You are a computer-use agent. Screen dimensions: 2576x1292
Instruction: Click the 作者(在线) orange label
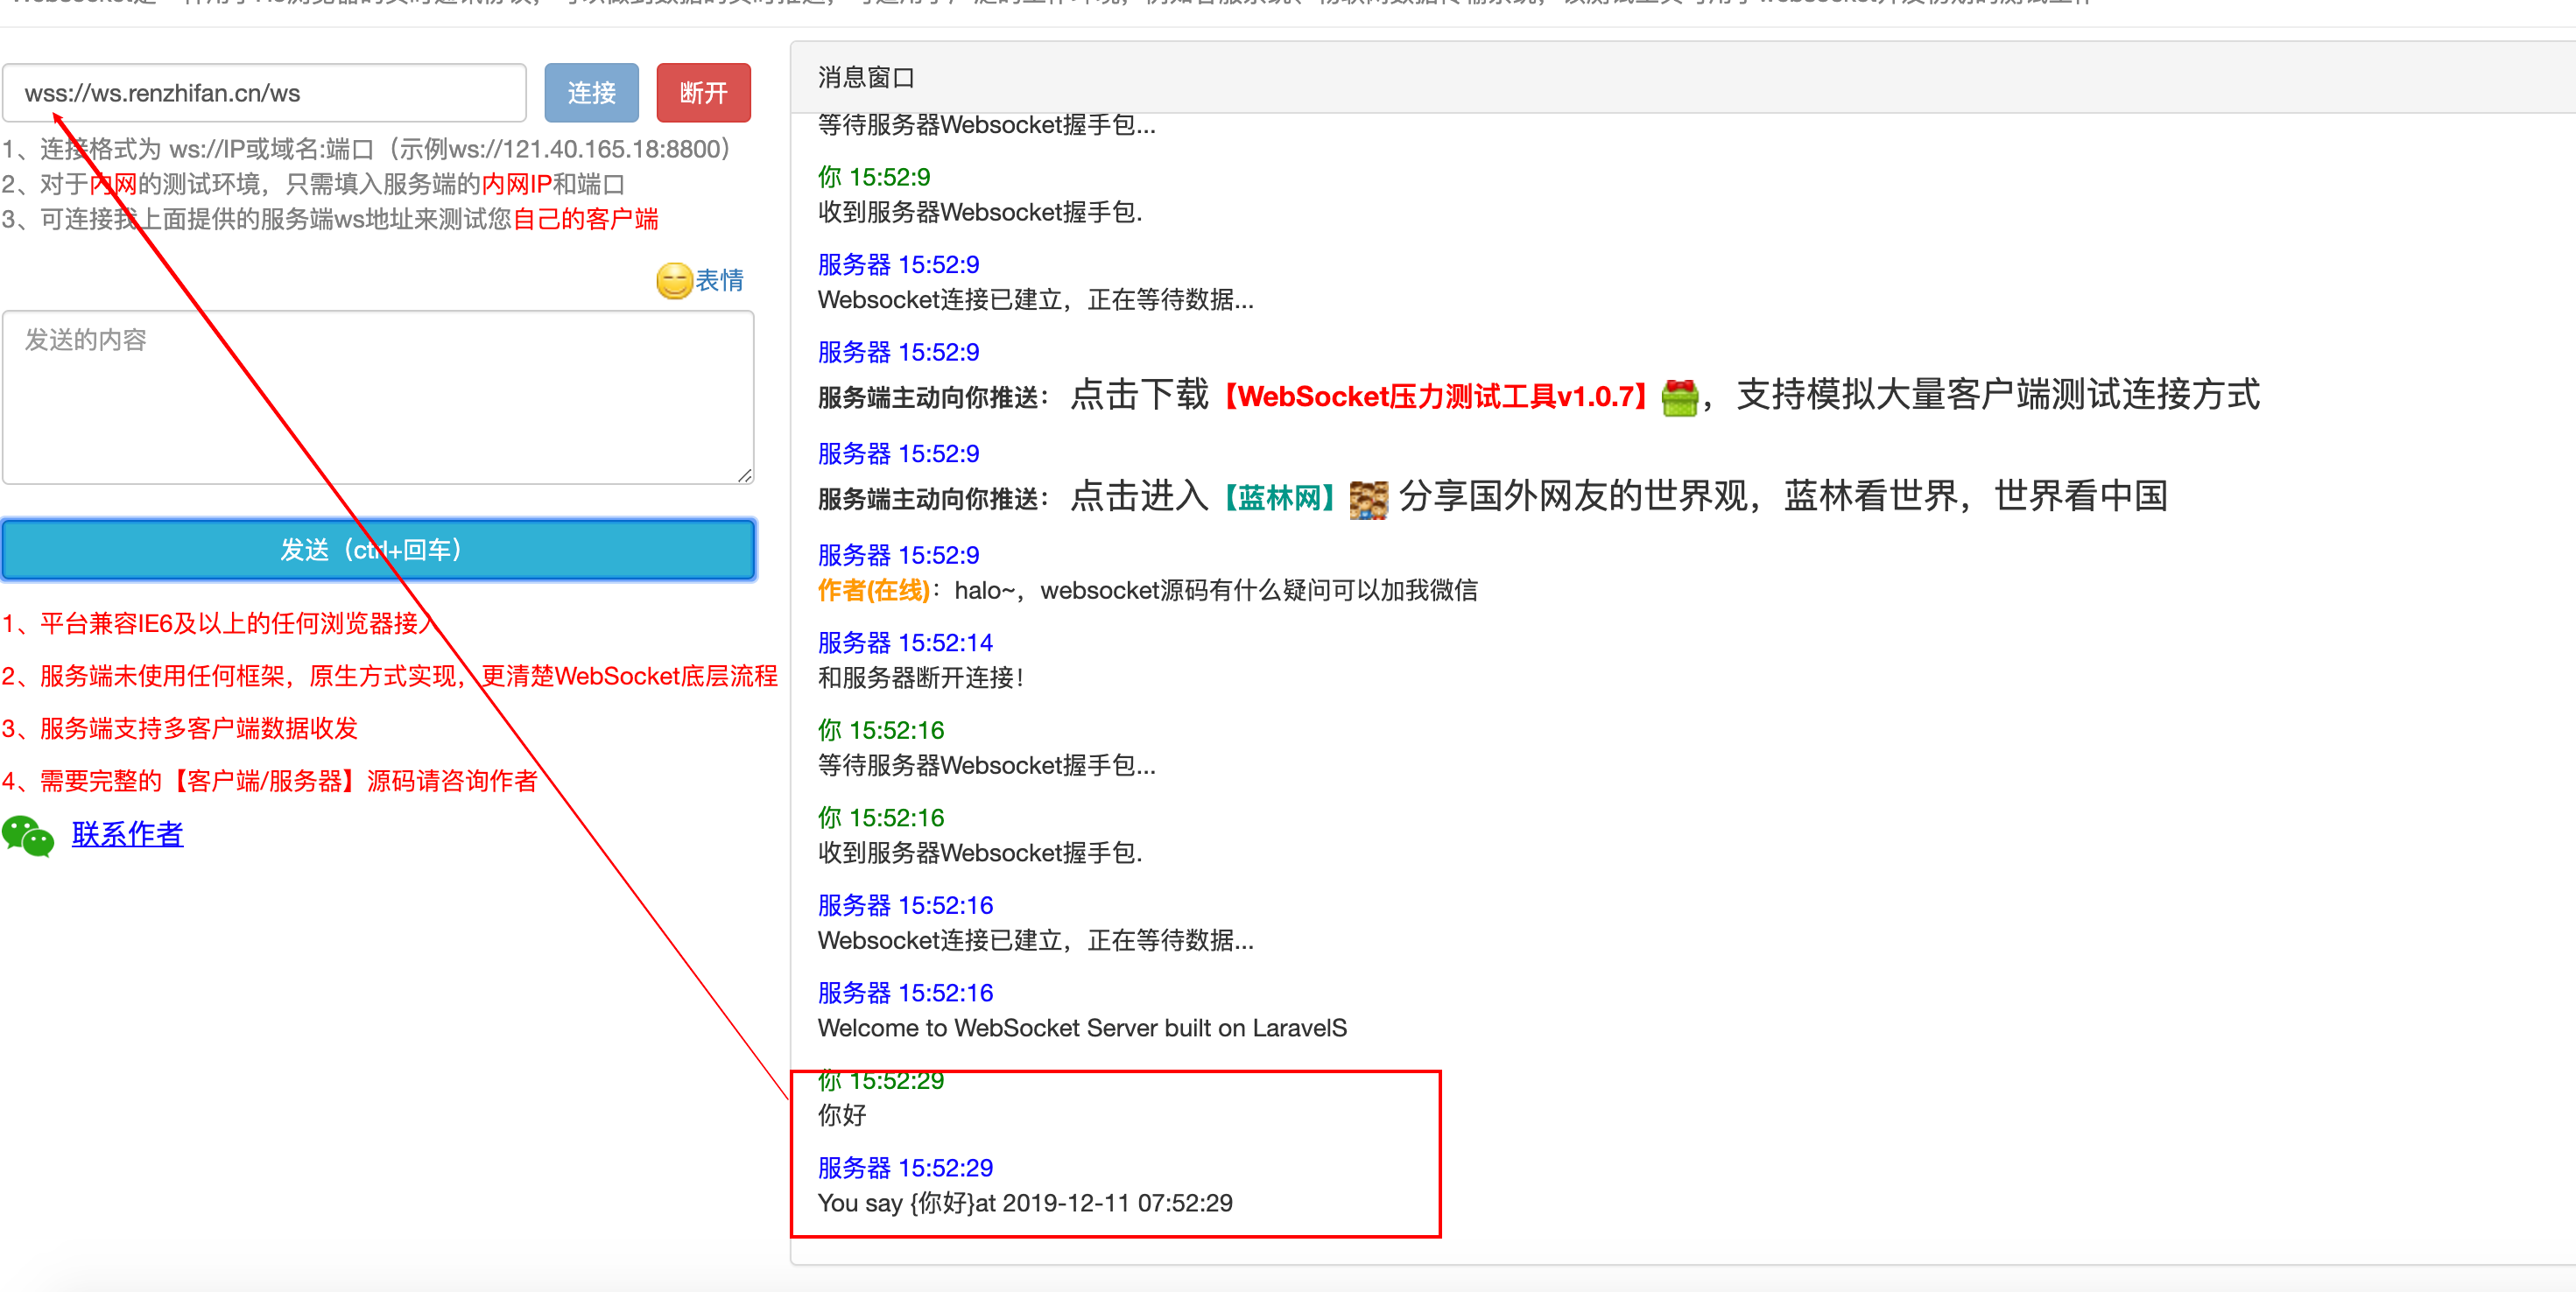(873, 590)
